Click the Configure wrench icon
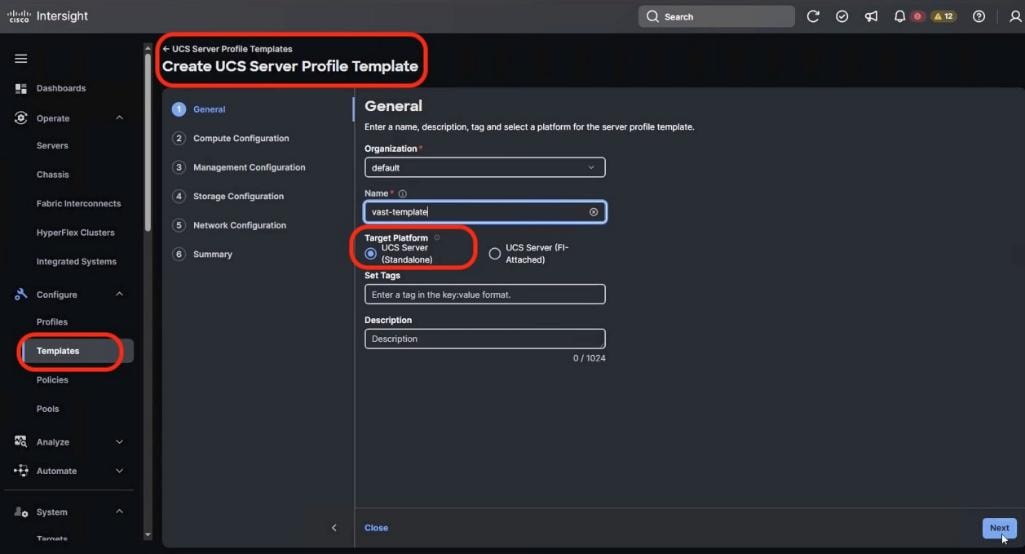 21,294
